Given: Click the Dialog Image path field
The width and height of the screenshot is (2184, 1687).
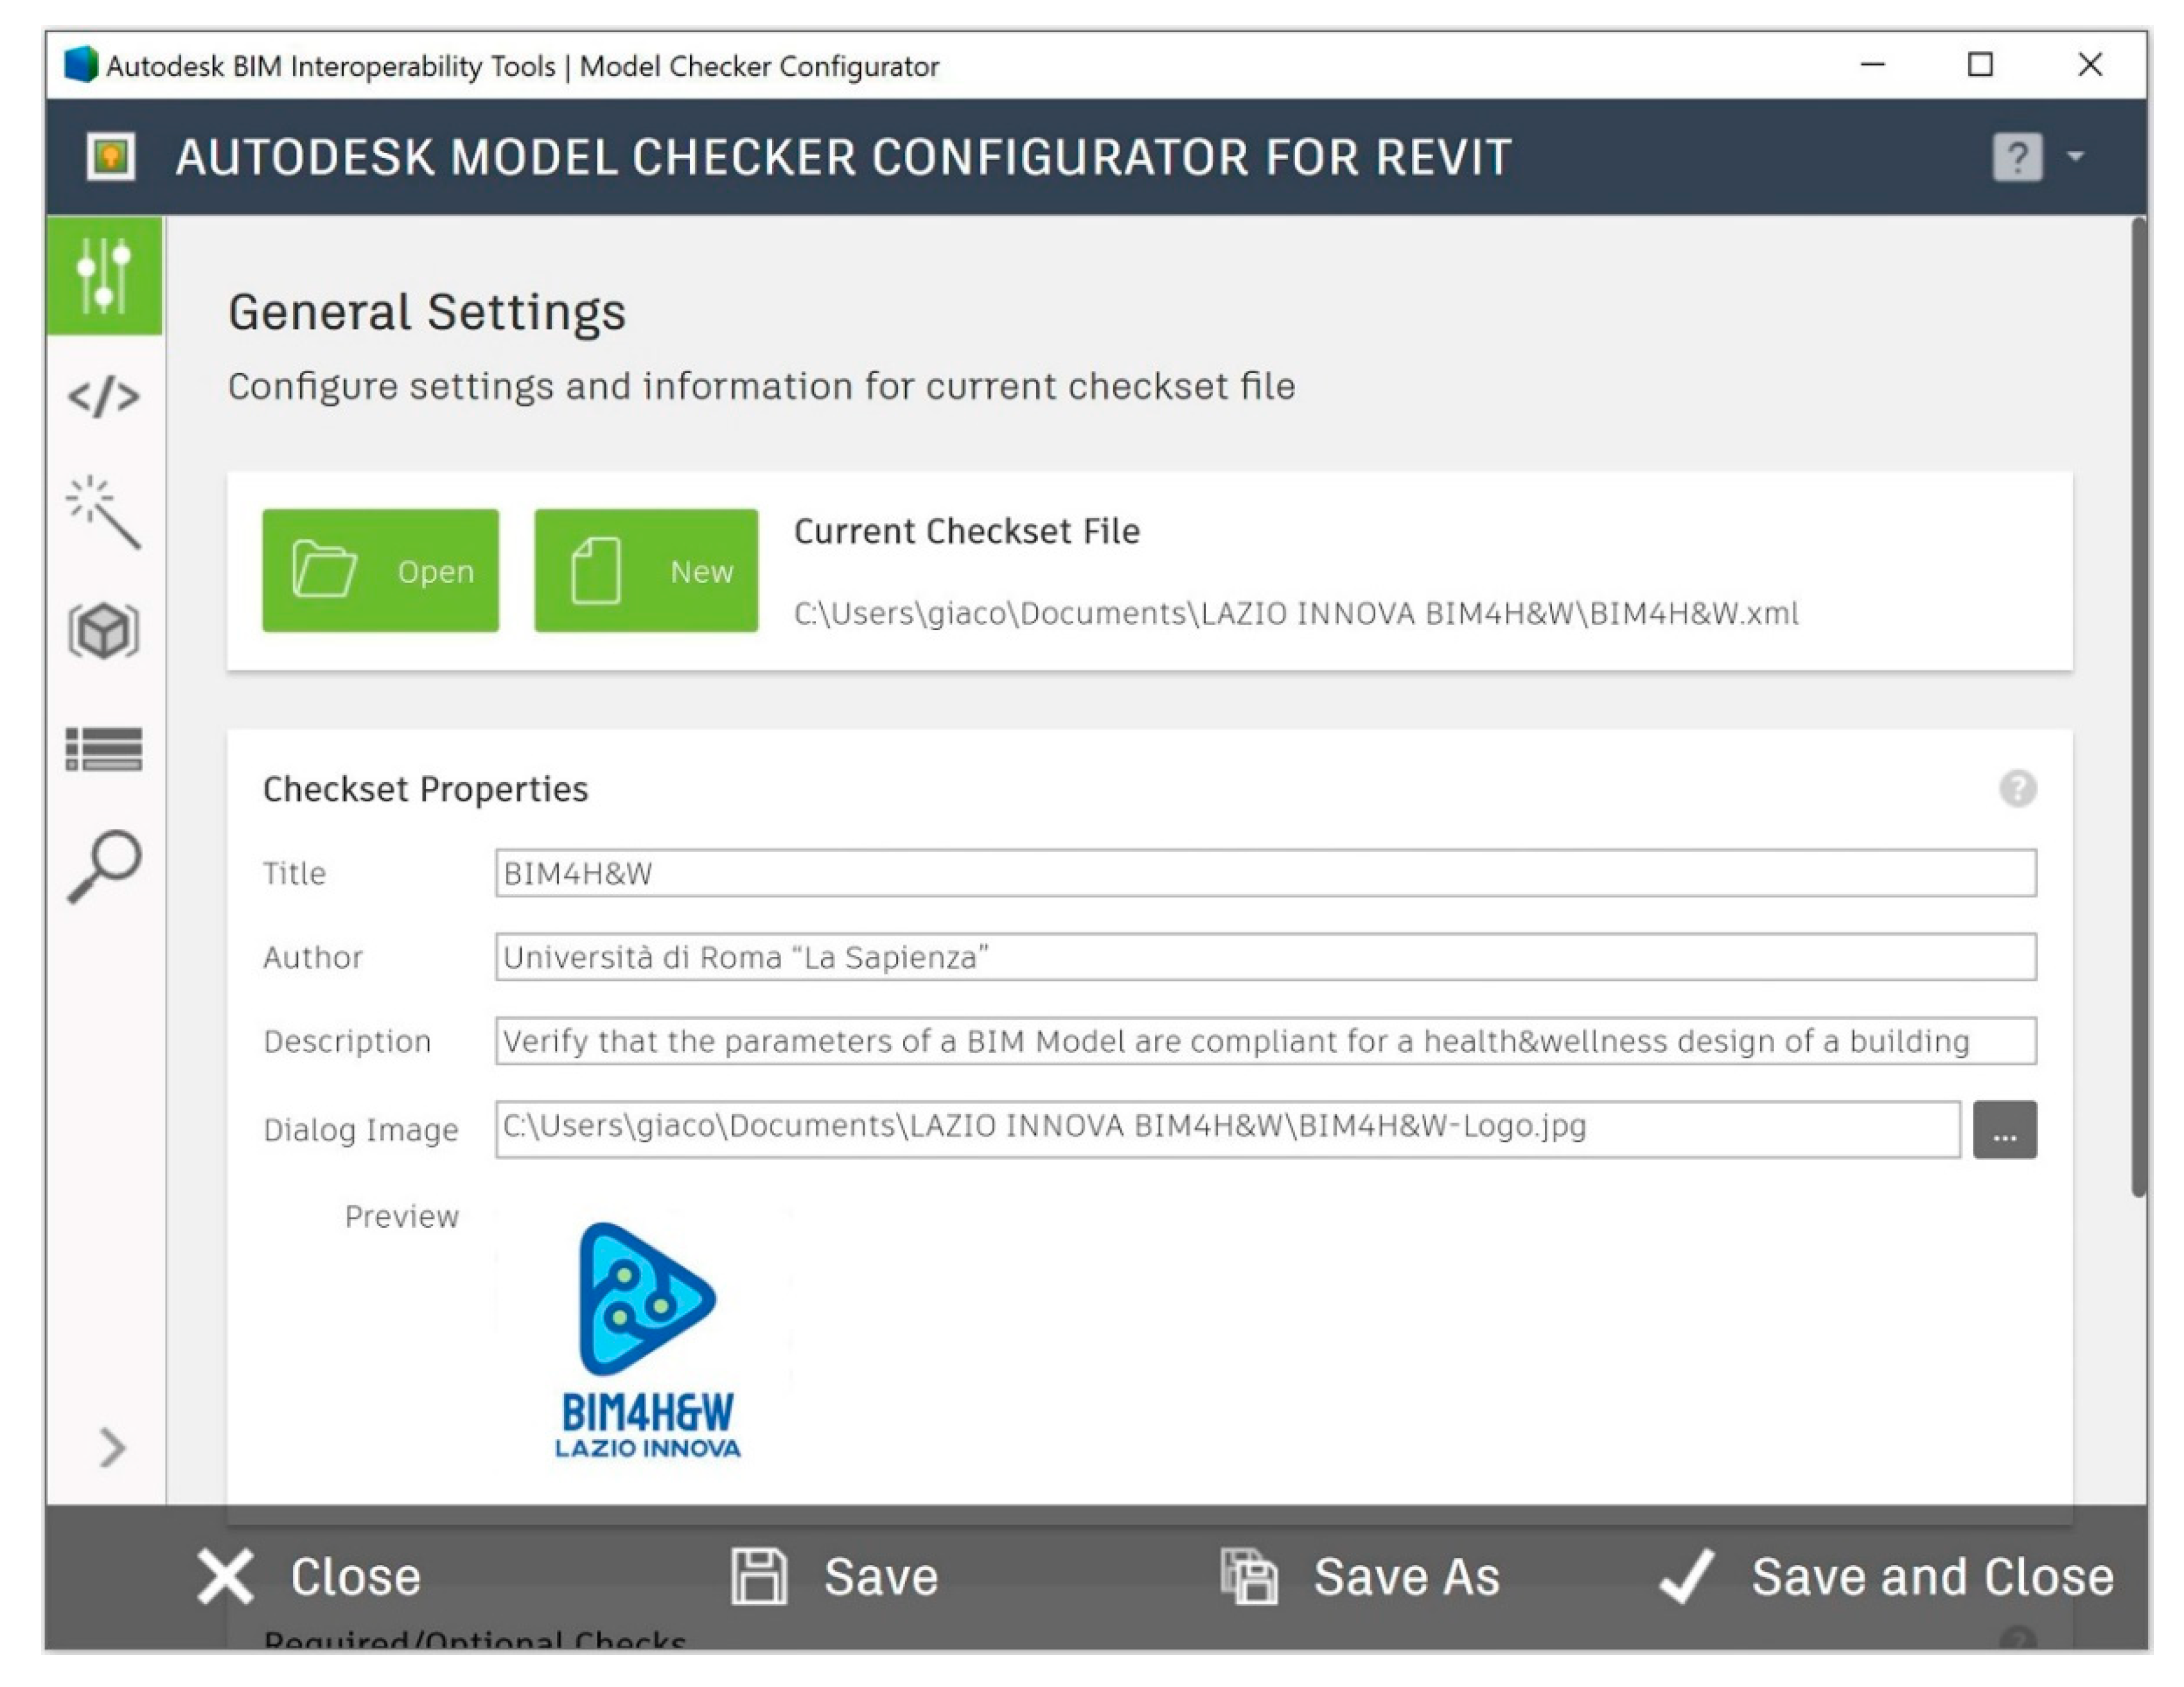Looking at the screenshot, I should coord(1227,1129).
